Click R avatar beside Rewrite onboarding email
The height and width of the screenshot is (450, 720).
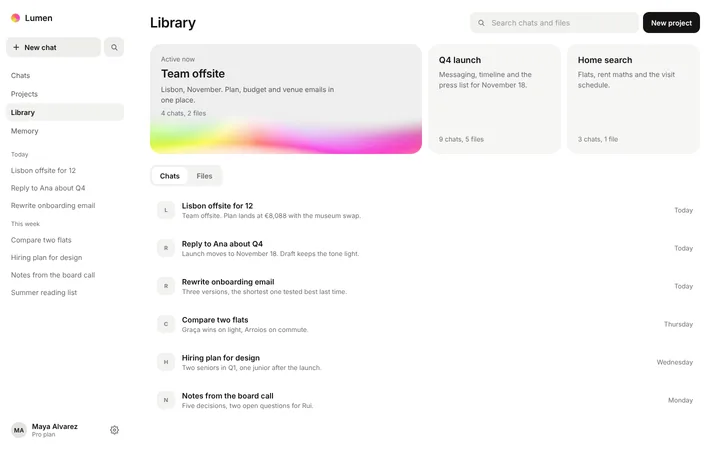point(166,286)
